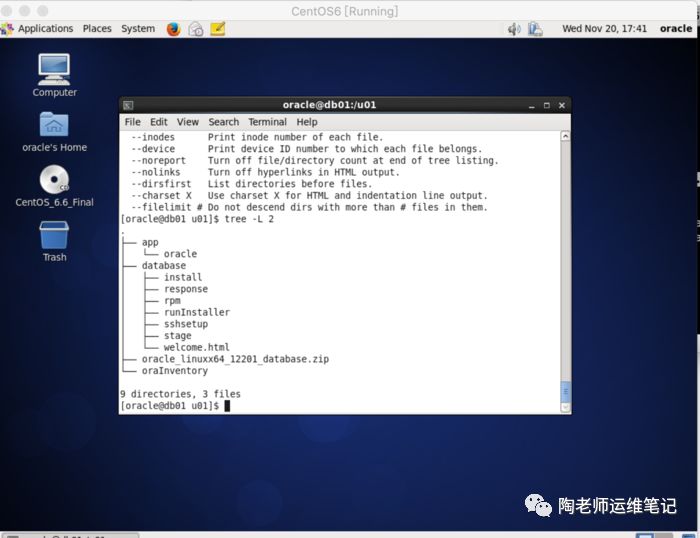Minimize the oracle@db01 terminal window
This screenshot has width=700, height=538.
(531, 106)
